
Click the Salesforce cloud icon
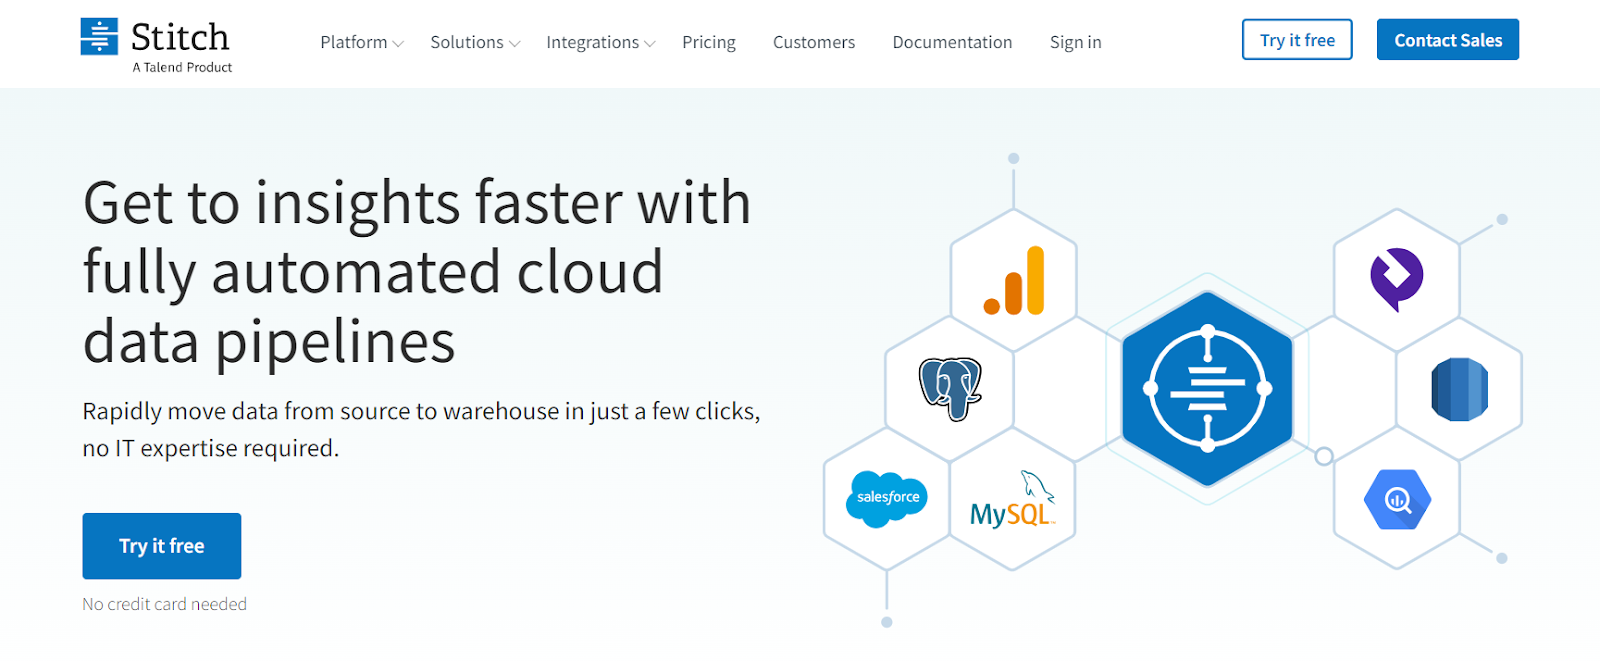tap(887, 498)
